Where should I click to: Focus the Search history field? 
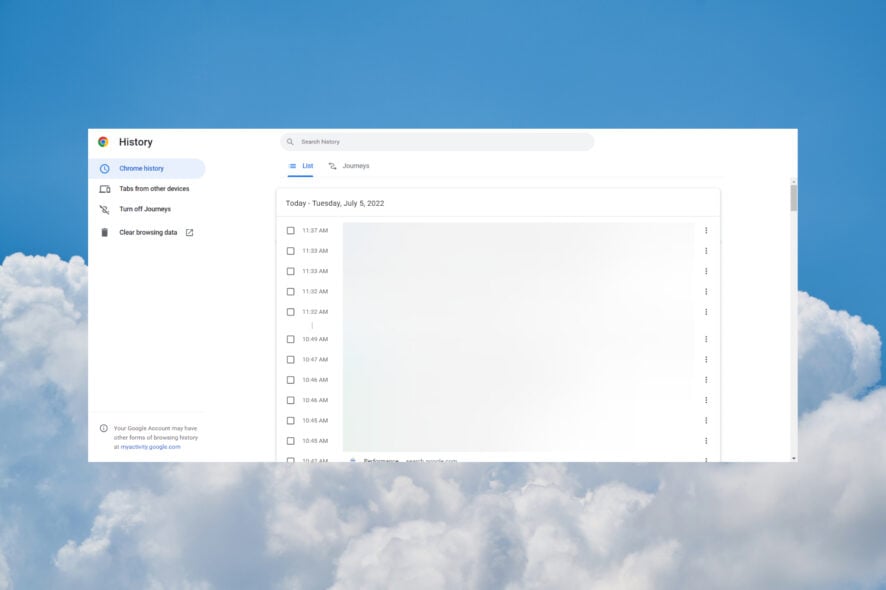(437, 142)
